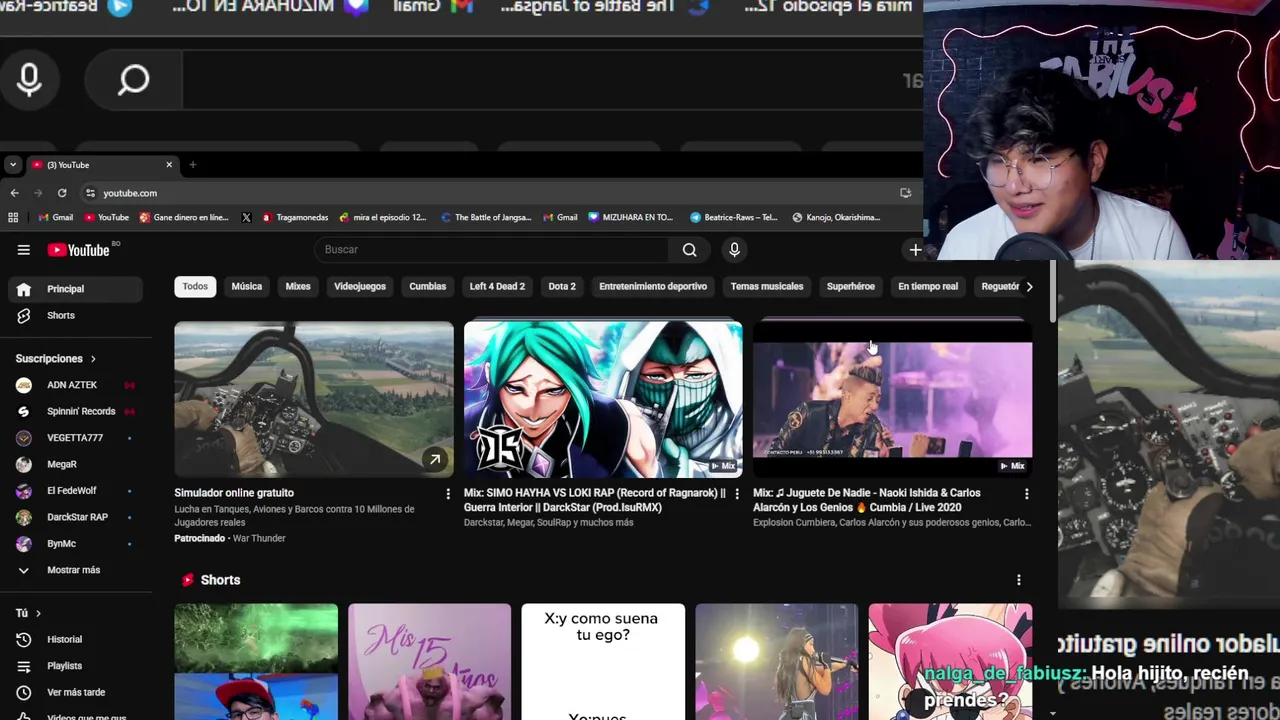Click the Create plus icon
The height and width of the screenshot is (720, 1280).
(x=915, y=250)
